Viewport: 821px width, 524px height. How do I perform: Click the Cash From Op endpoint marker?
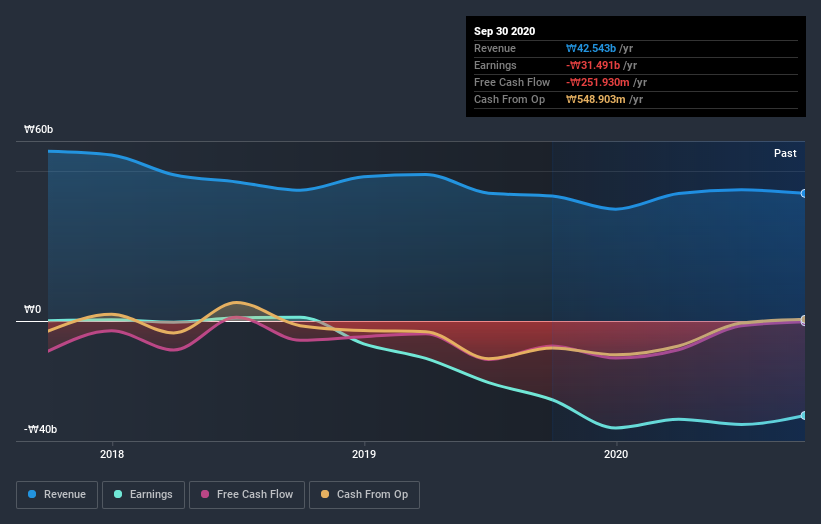(804, 319)
